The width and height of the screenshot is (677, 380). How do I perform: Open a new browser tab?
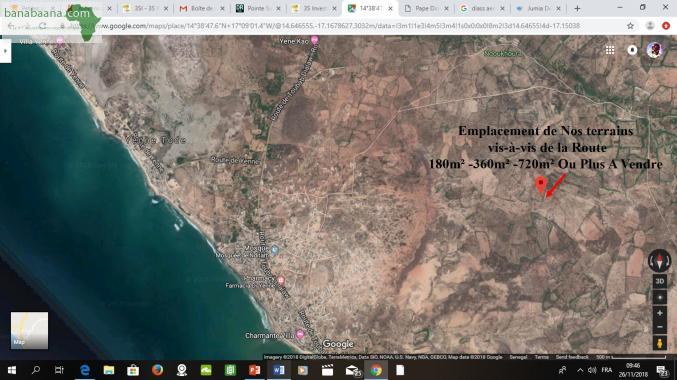(577, 8)
